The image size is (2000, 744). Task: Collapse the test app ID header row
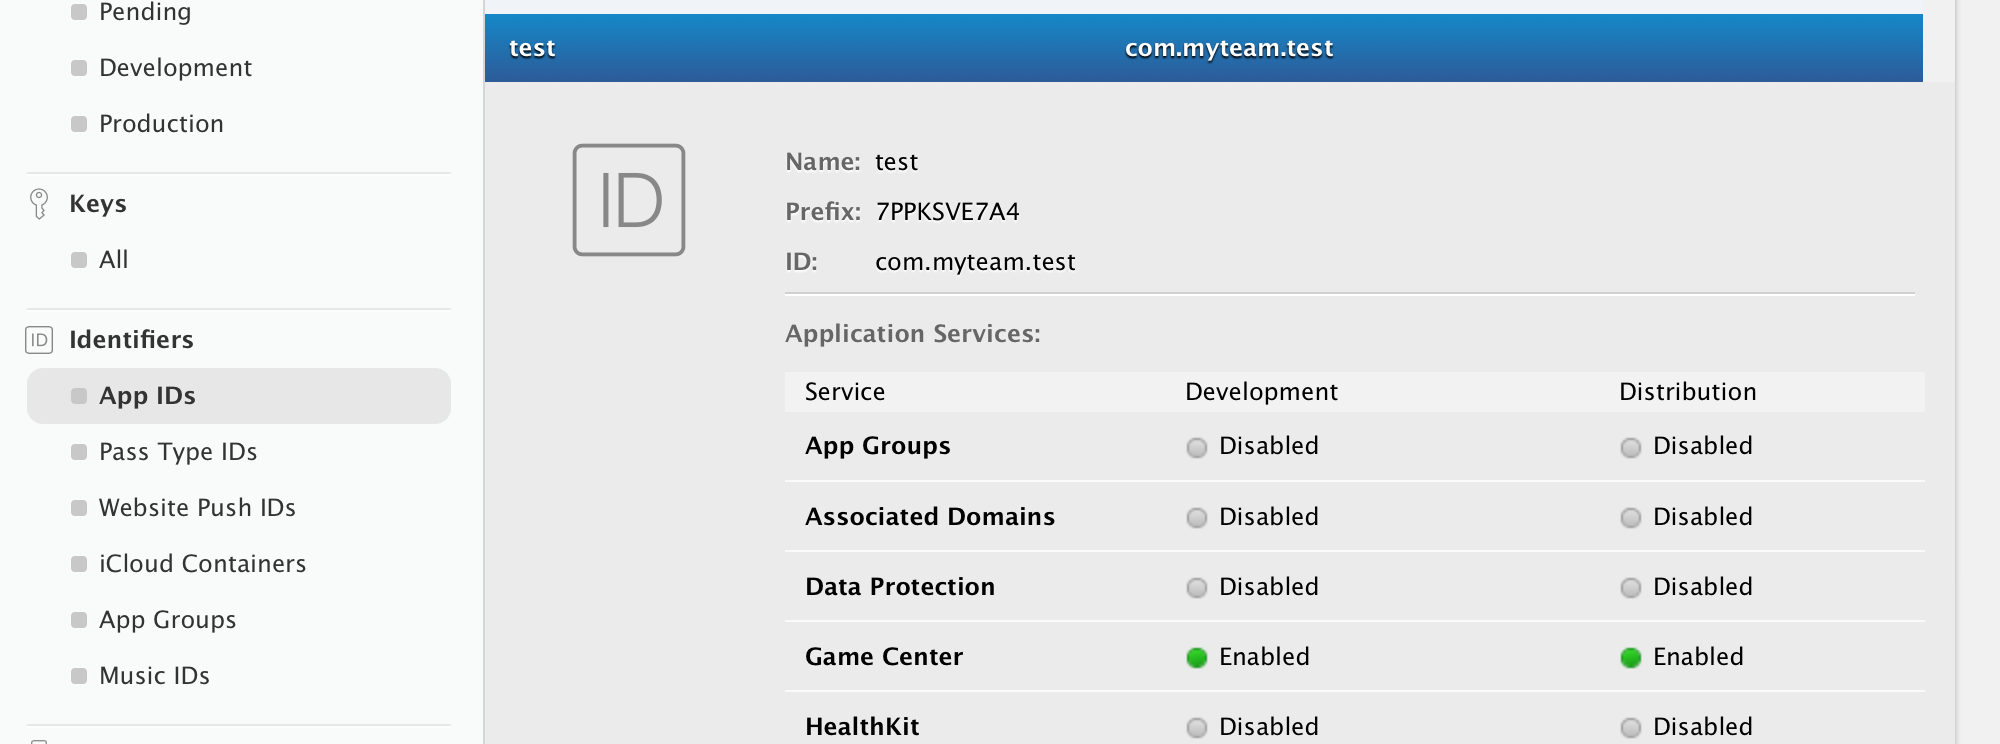point(1203,48)
